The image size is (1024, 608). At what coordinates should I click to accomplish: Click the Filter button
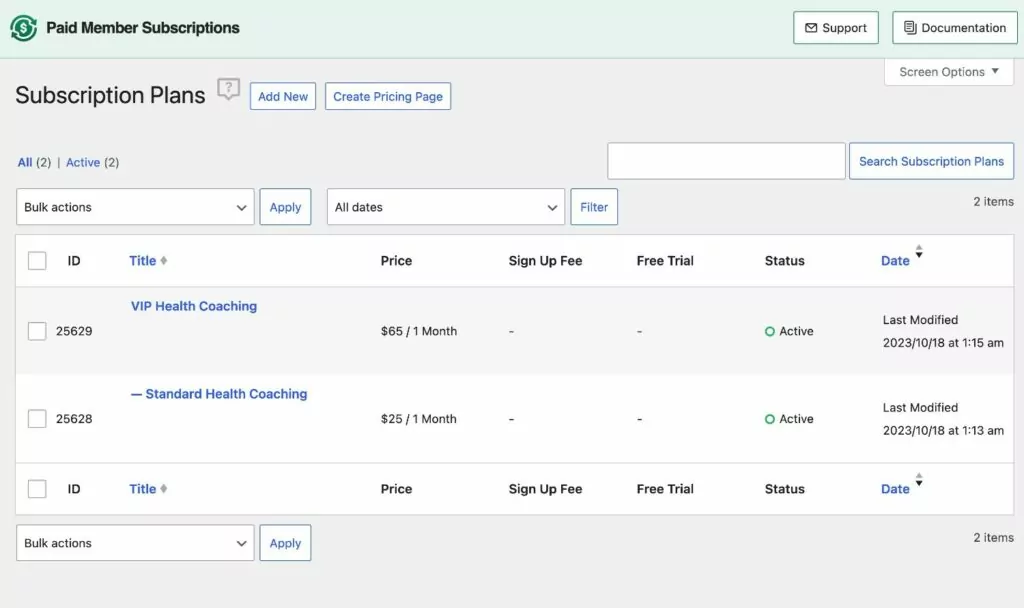click(x=594, y=207)
